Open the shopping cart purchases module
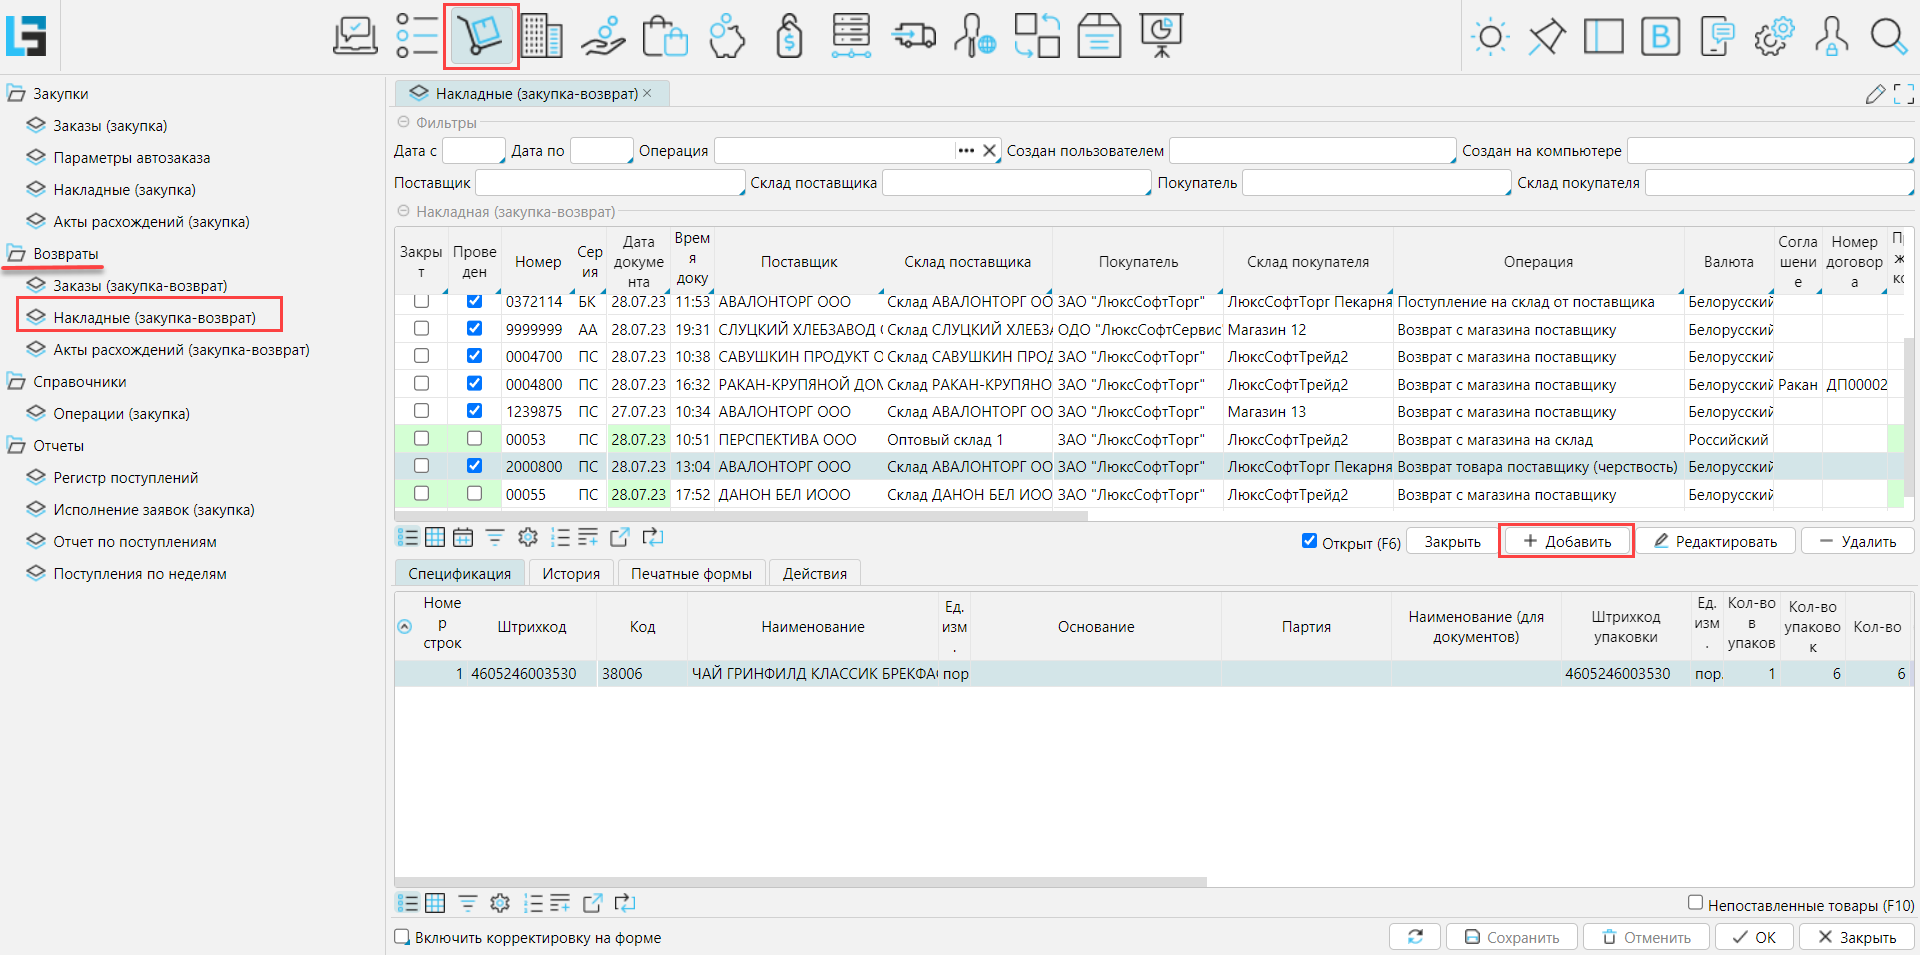Viewport: 1920px width, 955px height. [481, 37]
